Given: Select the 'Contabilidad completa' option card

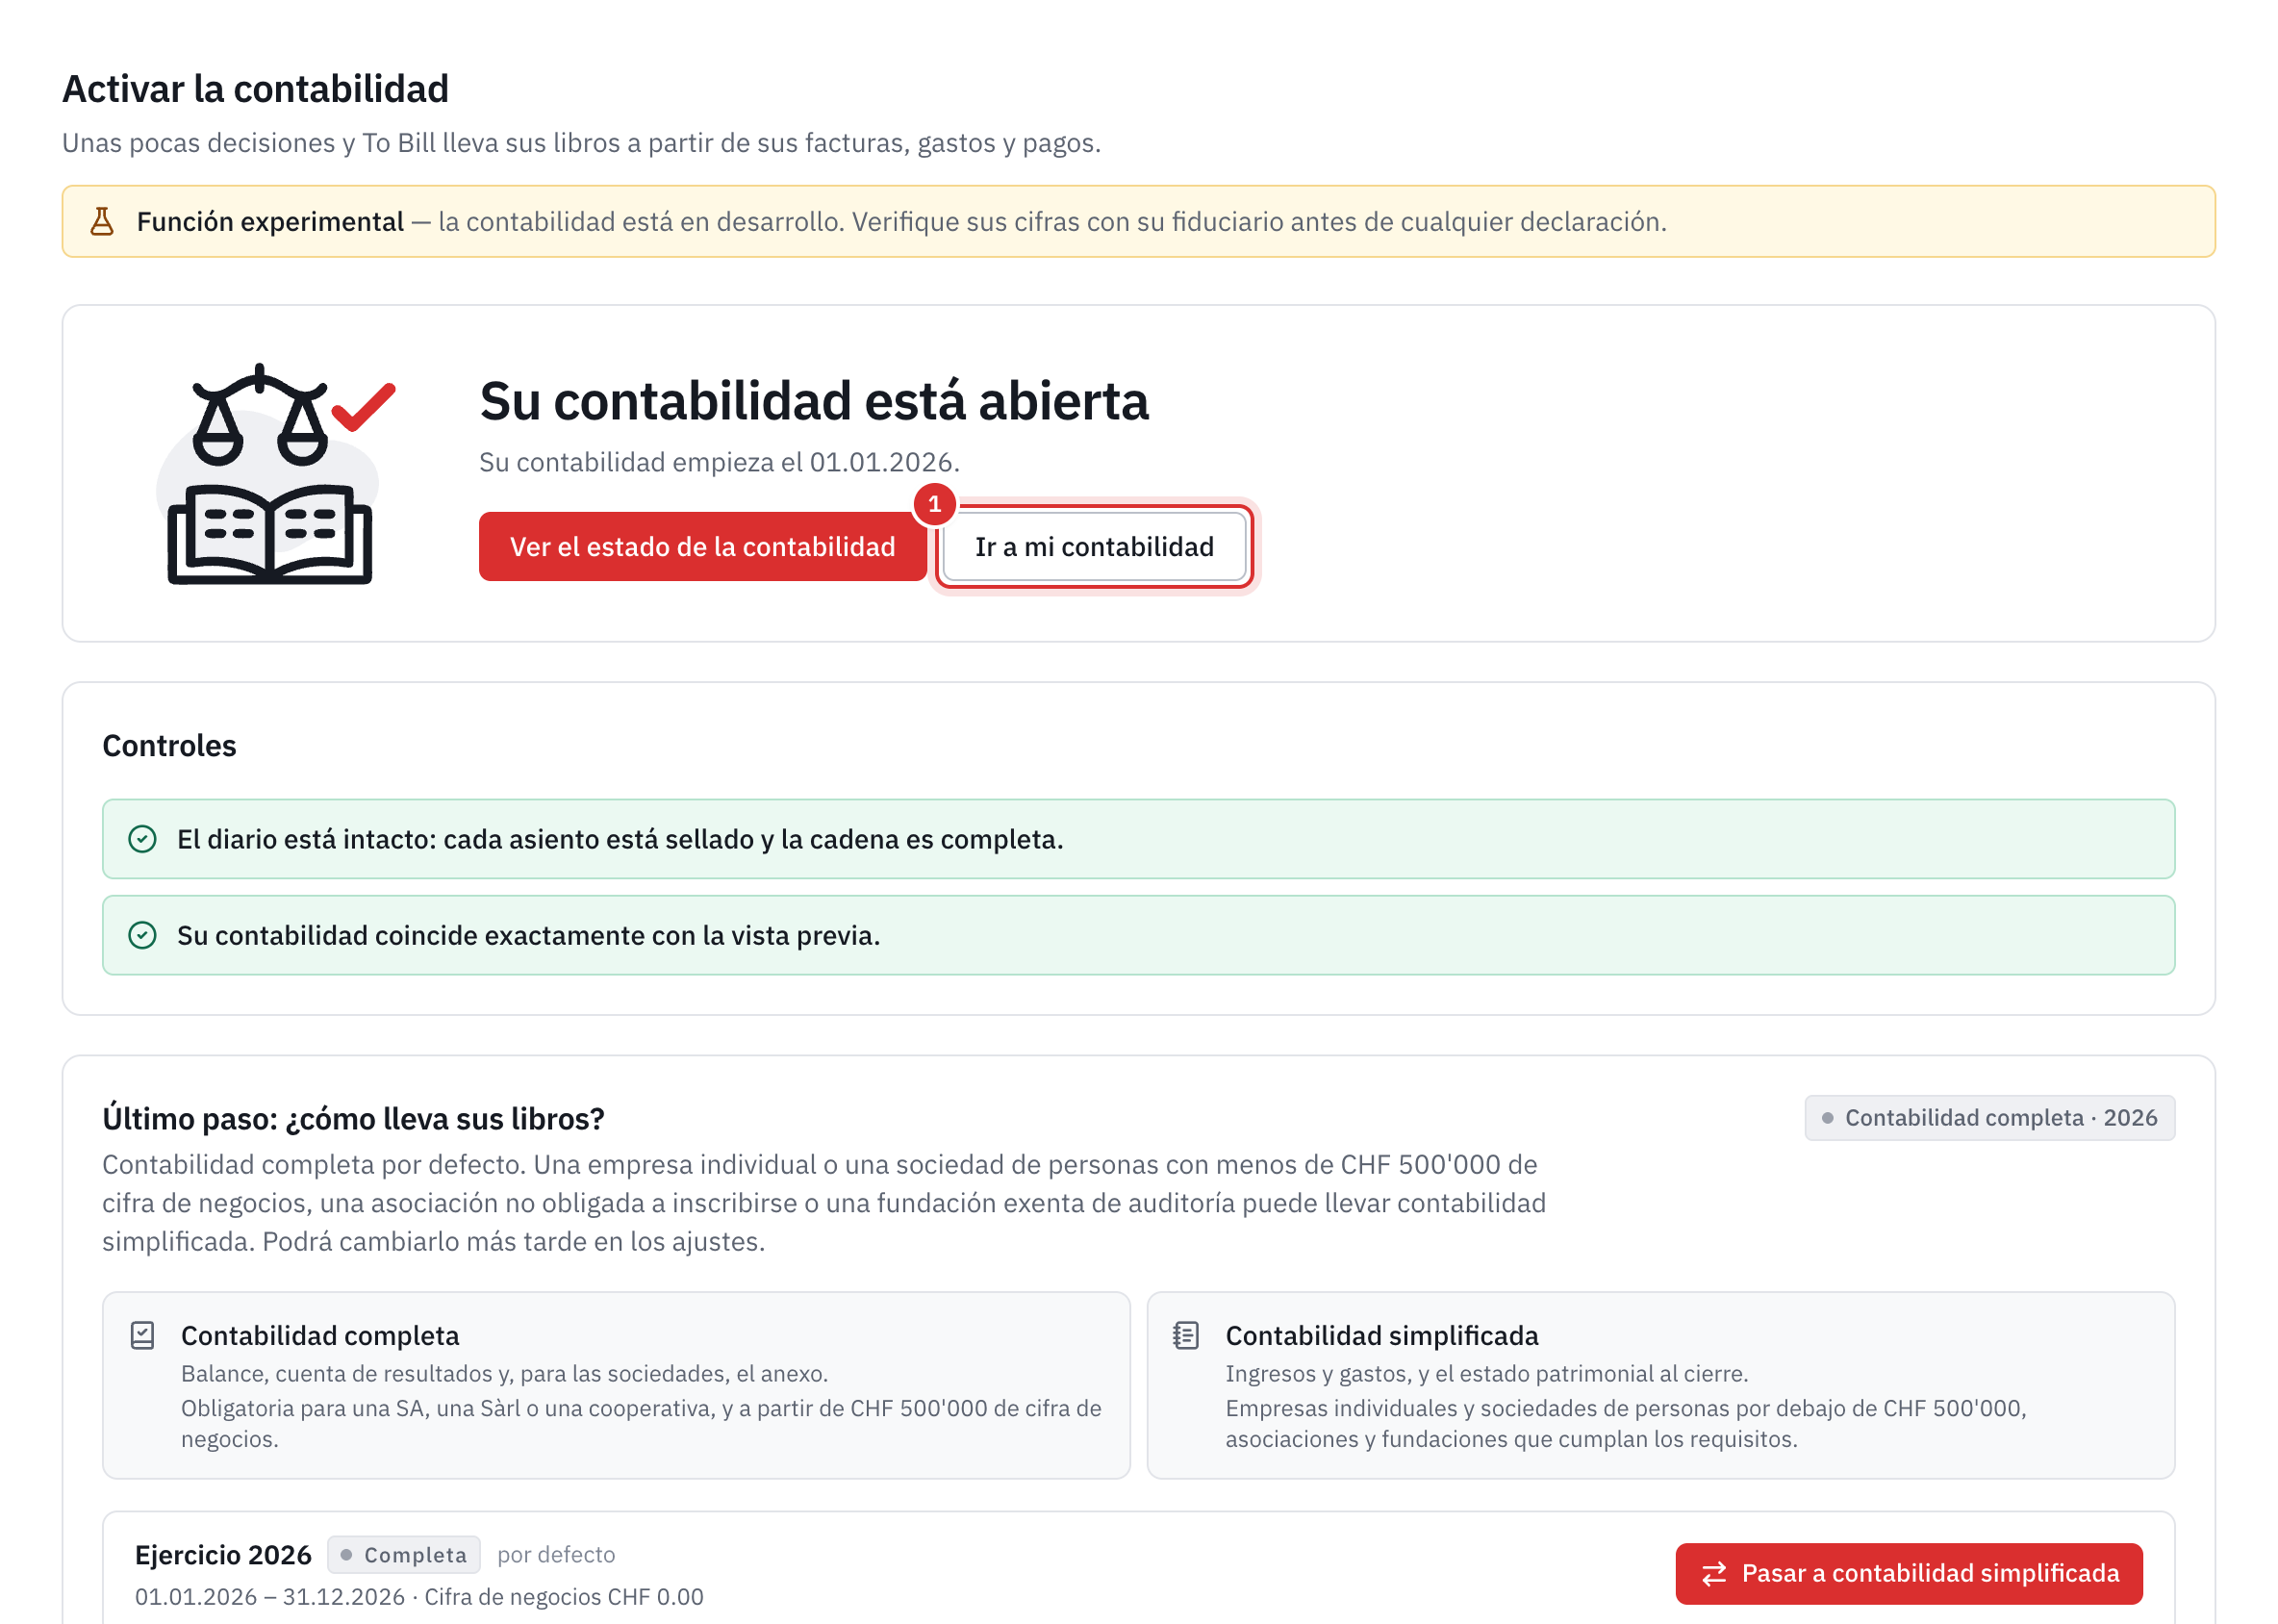Looking at the screenshot, I should click(616, 1385).
